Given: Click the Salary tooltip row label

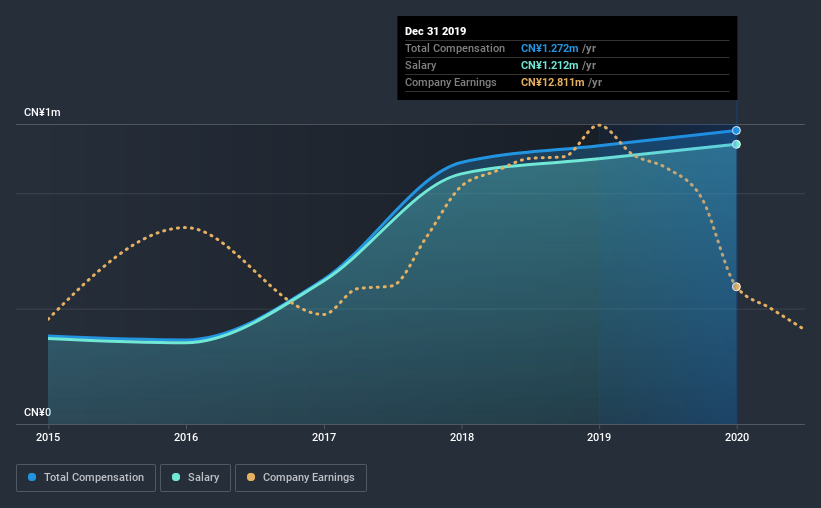Looking at the screenshot, I should [420, 65].
